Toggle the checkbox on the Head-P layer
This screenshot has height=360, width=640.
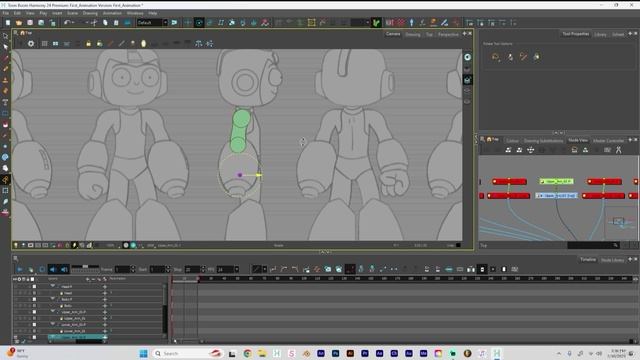34,287
